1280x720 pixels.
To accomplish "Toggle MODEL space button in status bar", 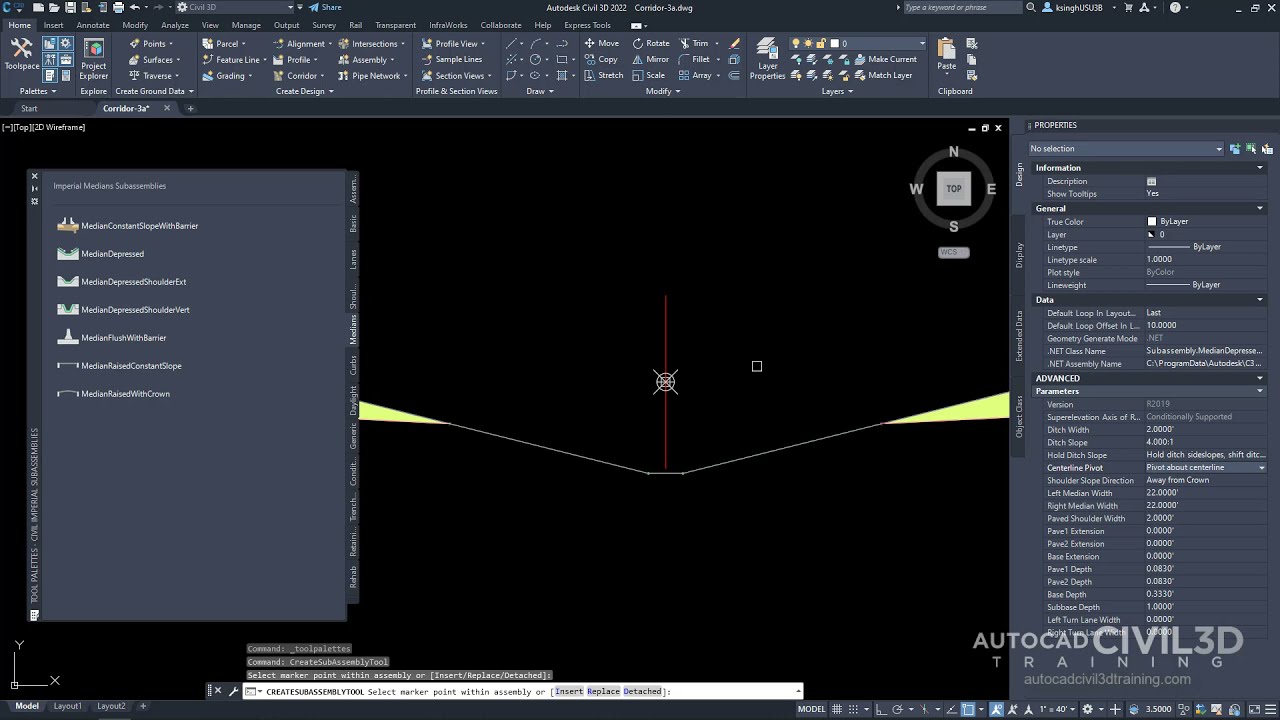I will pyautogui.click(x=812, y=709).
